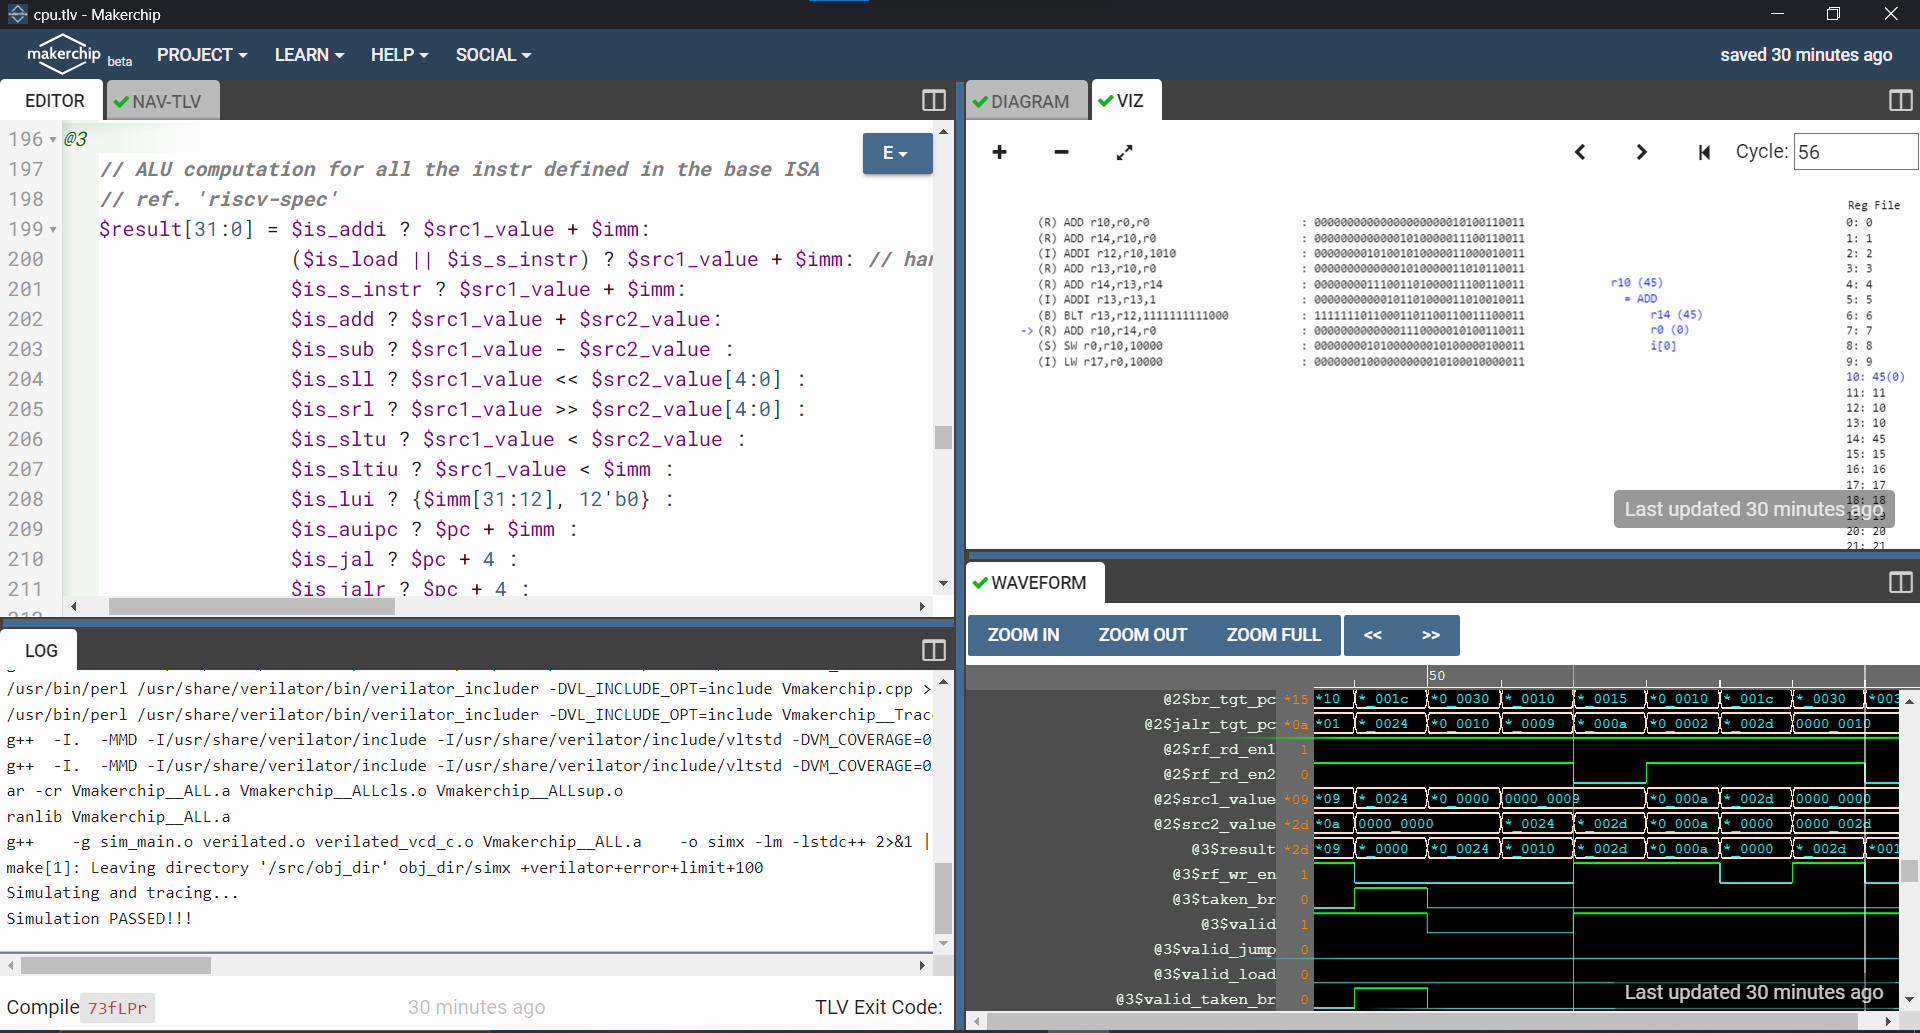
Task: Click waveform time marker 50
Action: click(x=1437, y=676)
